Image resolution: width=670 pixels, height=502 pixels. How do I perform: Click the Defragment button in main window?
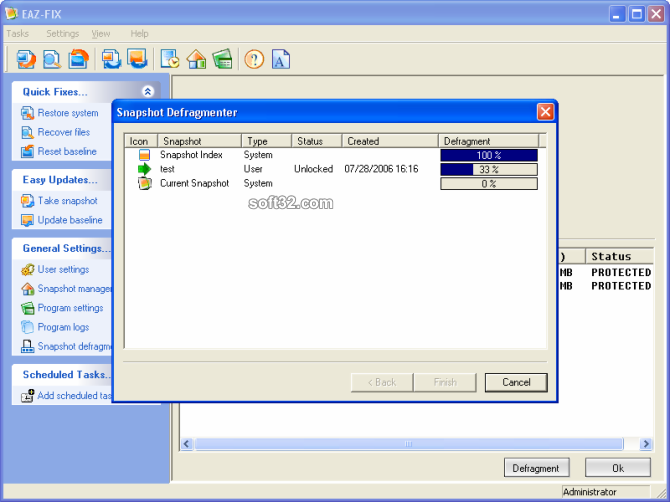(537, 468)
